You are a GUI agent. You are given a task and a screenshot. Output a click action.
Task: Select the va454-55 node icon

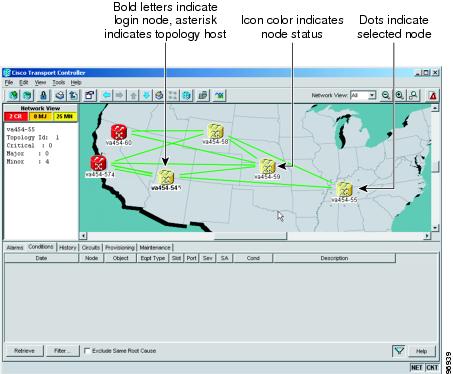point(344,189)
